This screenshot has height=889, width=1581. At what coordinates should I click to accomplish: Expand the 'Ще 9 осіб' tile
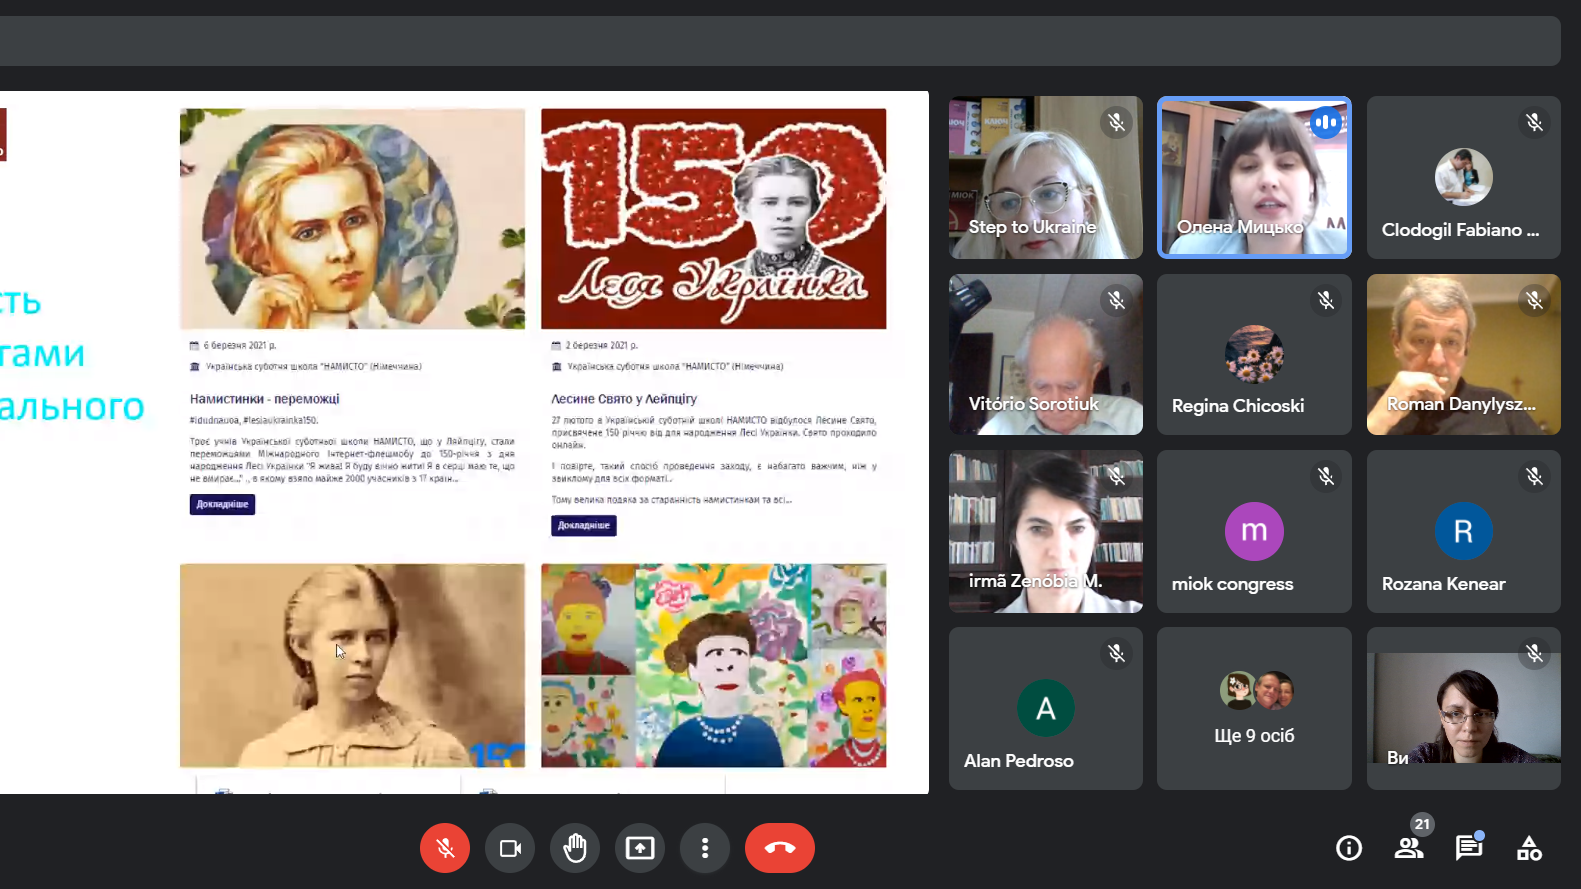(x=1254, y=709)
